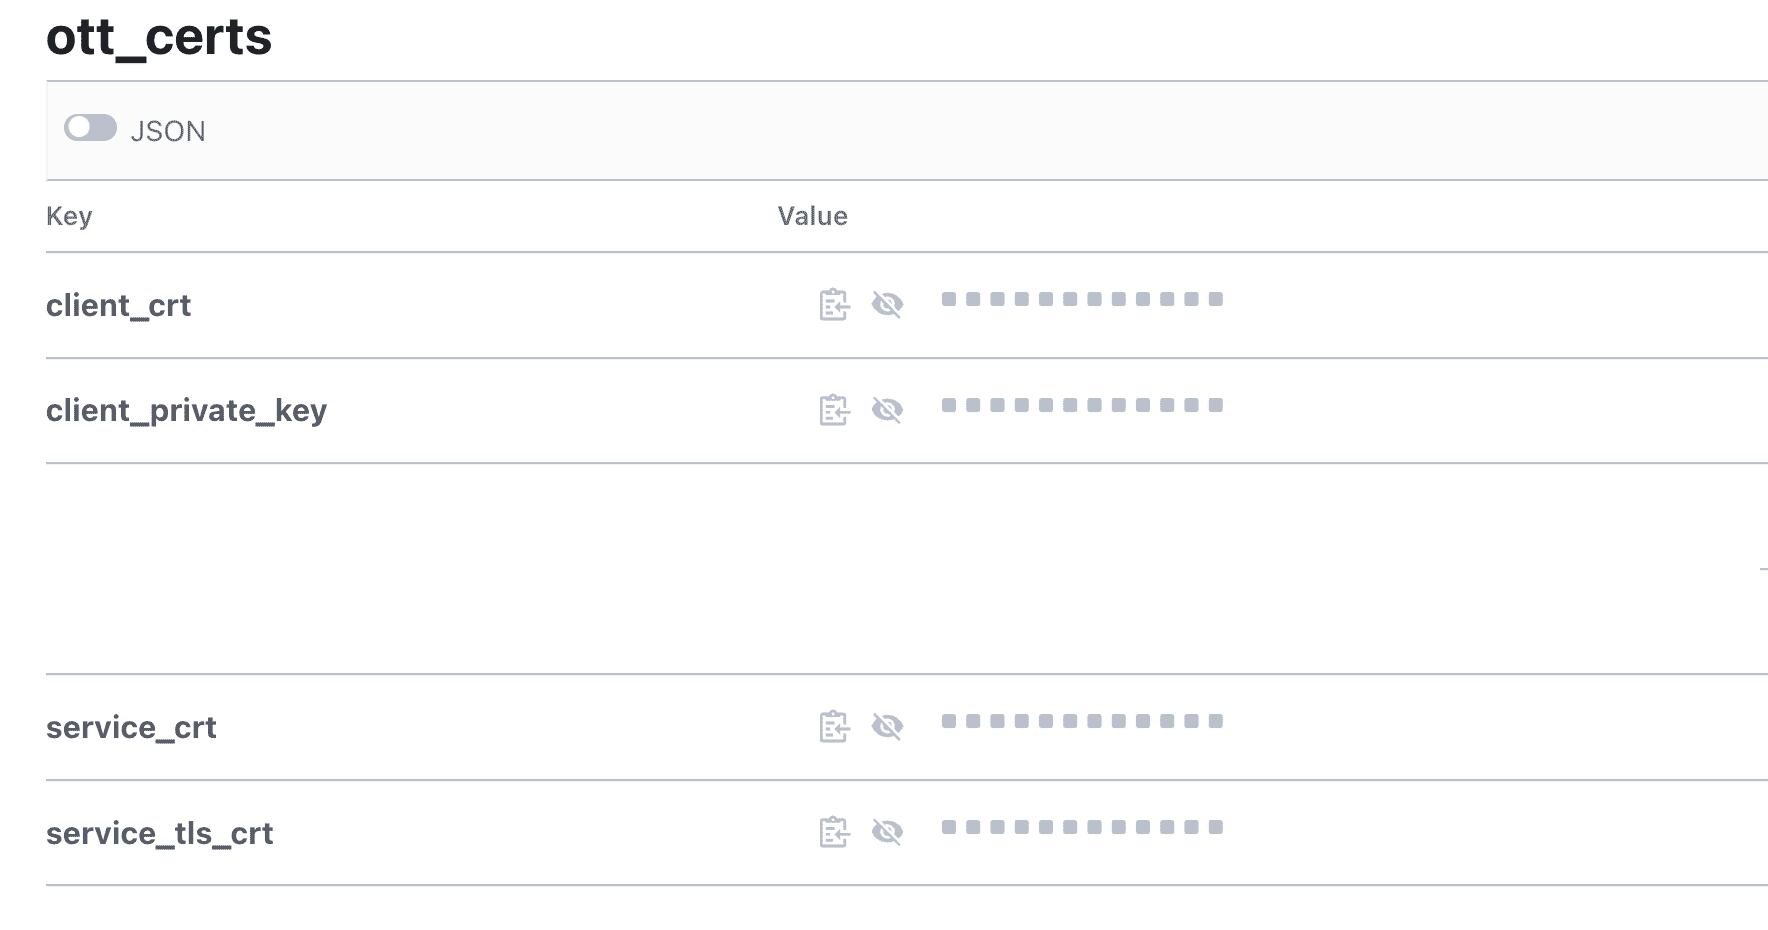Click the masked dots for client_private_key
The image size is (1768, 930).
click(x=1082, y=405)
